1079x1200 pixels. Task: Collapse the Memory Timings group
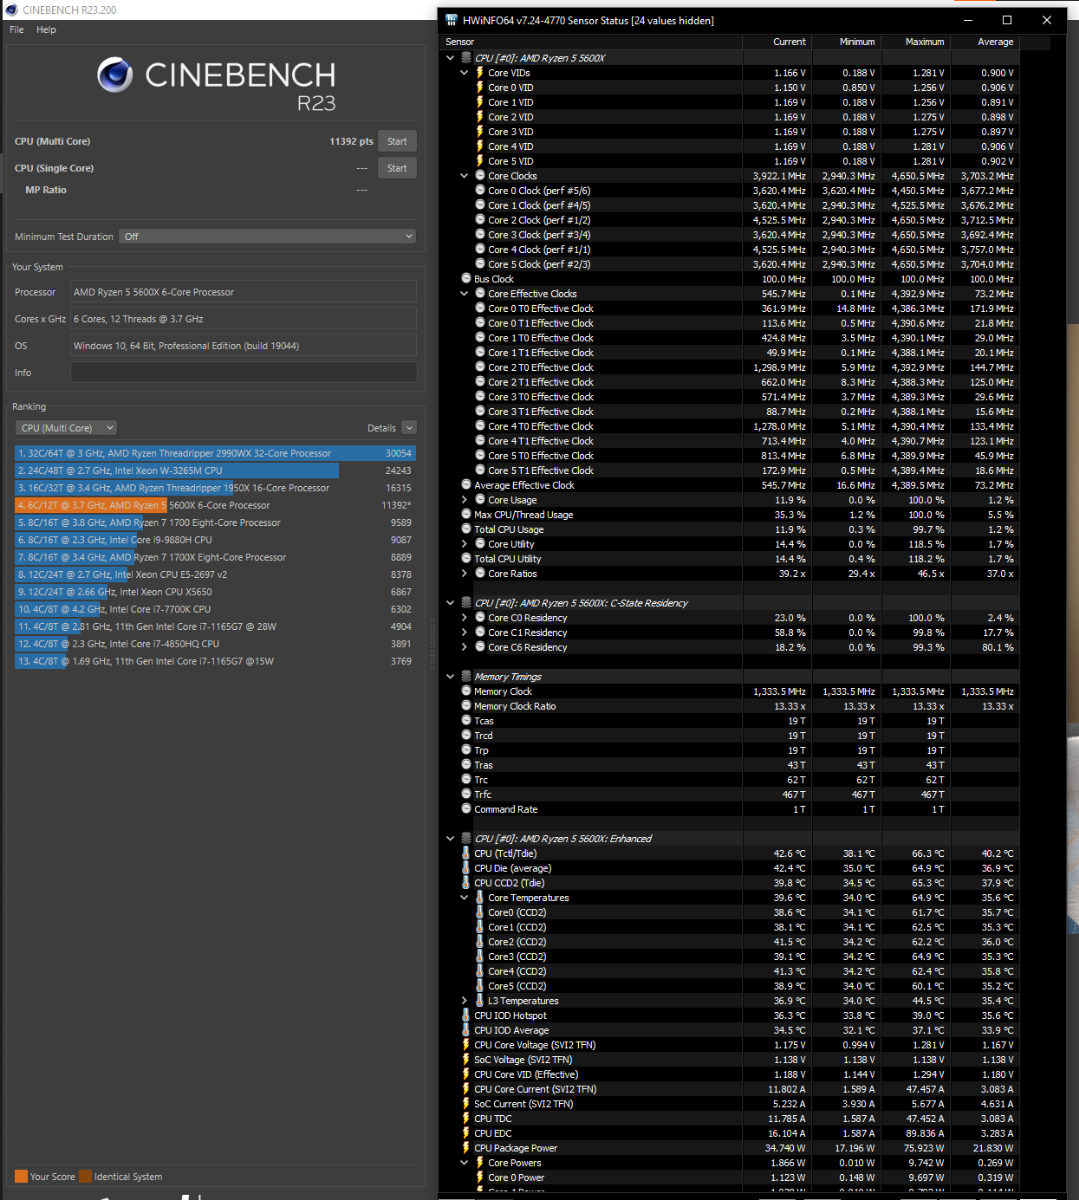tap(450, 677)
